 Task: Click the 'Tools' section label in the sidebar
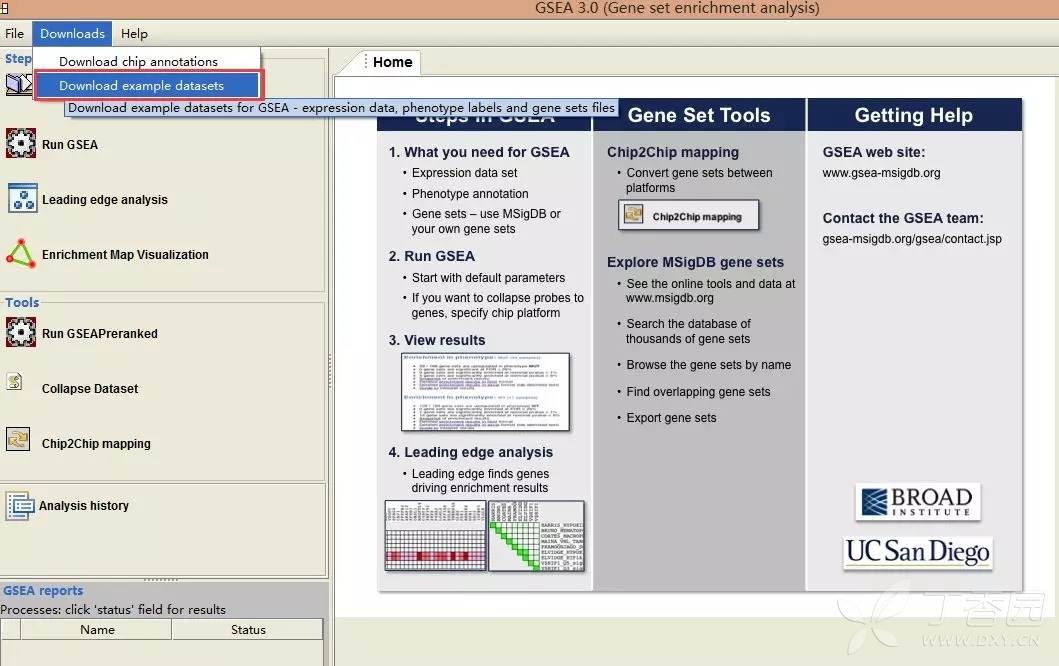tap(22, 302)
